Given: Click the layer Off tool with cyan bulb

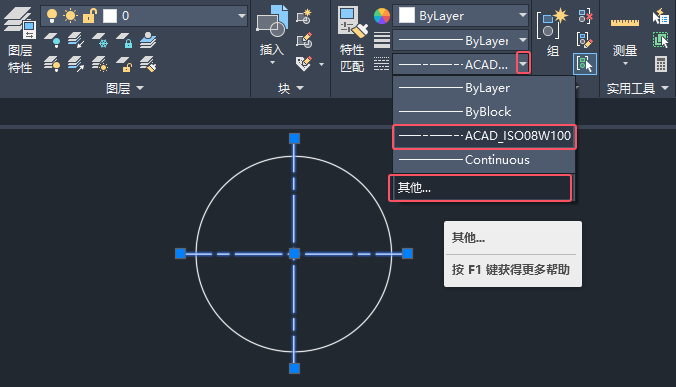Looking at the screenshot, I should 52,40.
